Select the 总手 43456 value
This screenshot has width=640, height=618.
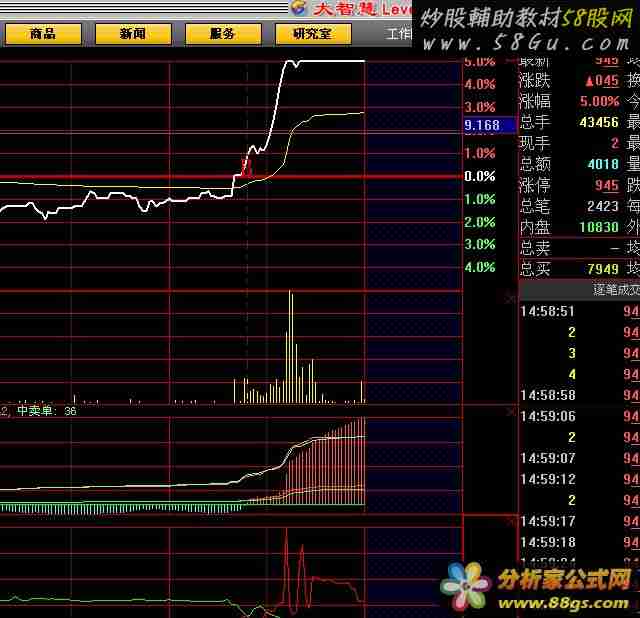point(599,122)
